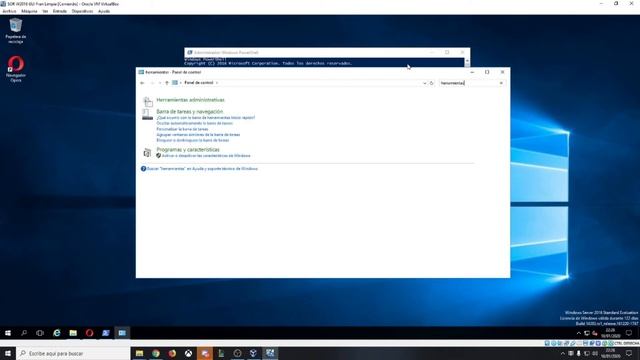The width and height of the screenshot is (640, 360).
Task: Click Buscar herramientas en Ayuda y soporte link
Action: (202, 169)
